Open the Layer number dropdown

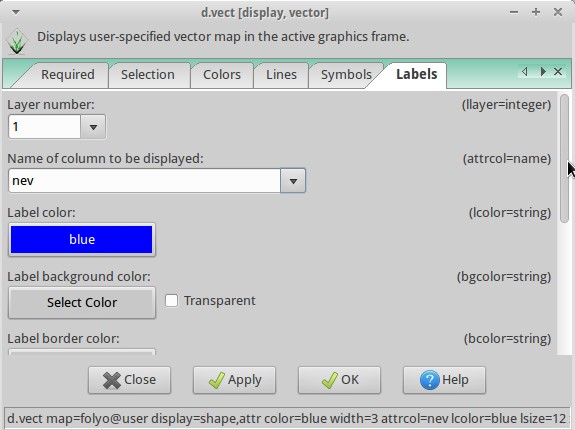(x=93, y=127)
